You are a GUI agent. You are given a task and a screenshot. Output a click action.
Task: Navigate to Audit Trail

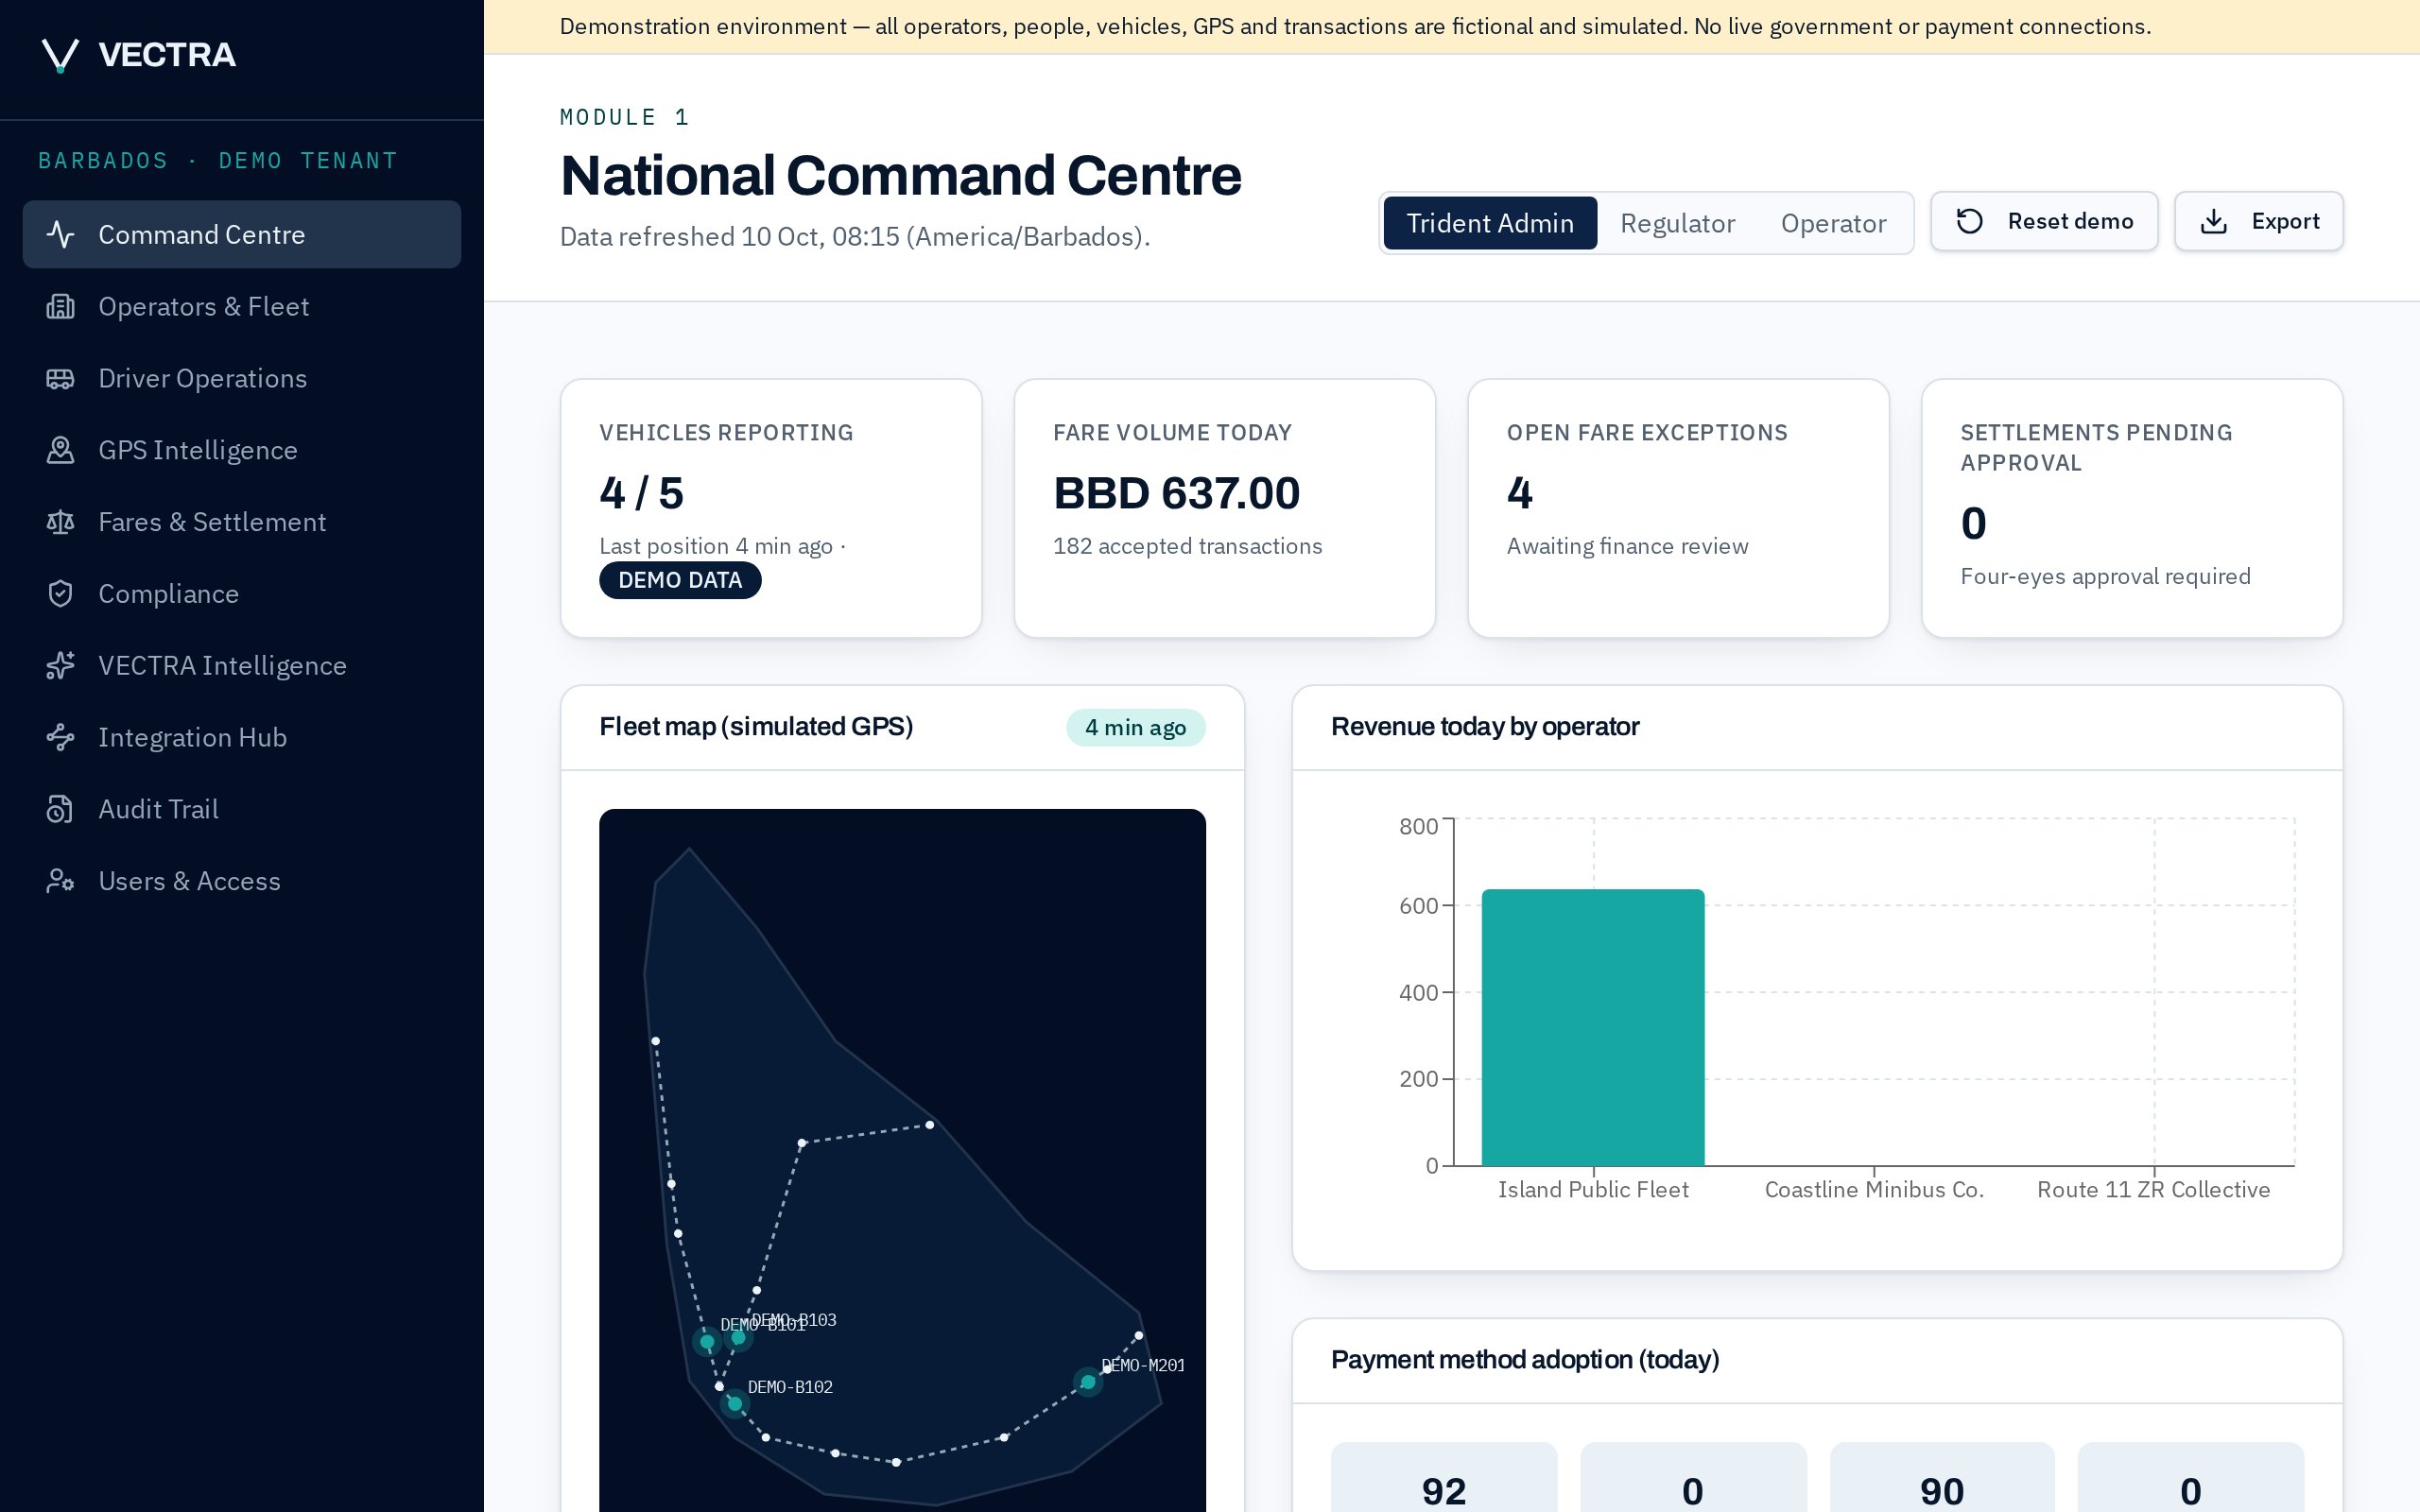point(242,809)
